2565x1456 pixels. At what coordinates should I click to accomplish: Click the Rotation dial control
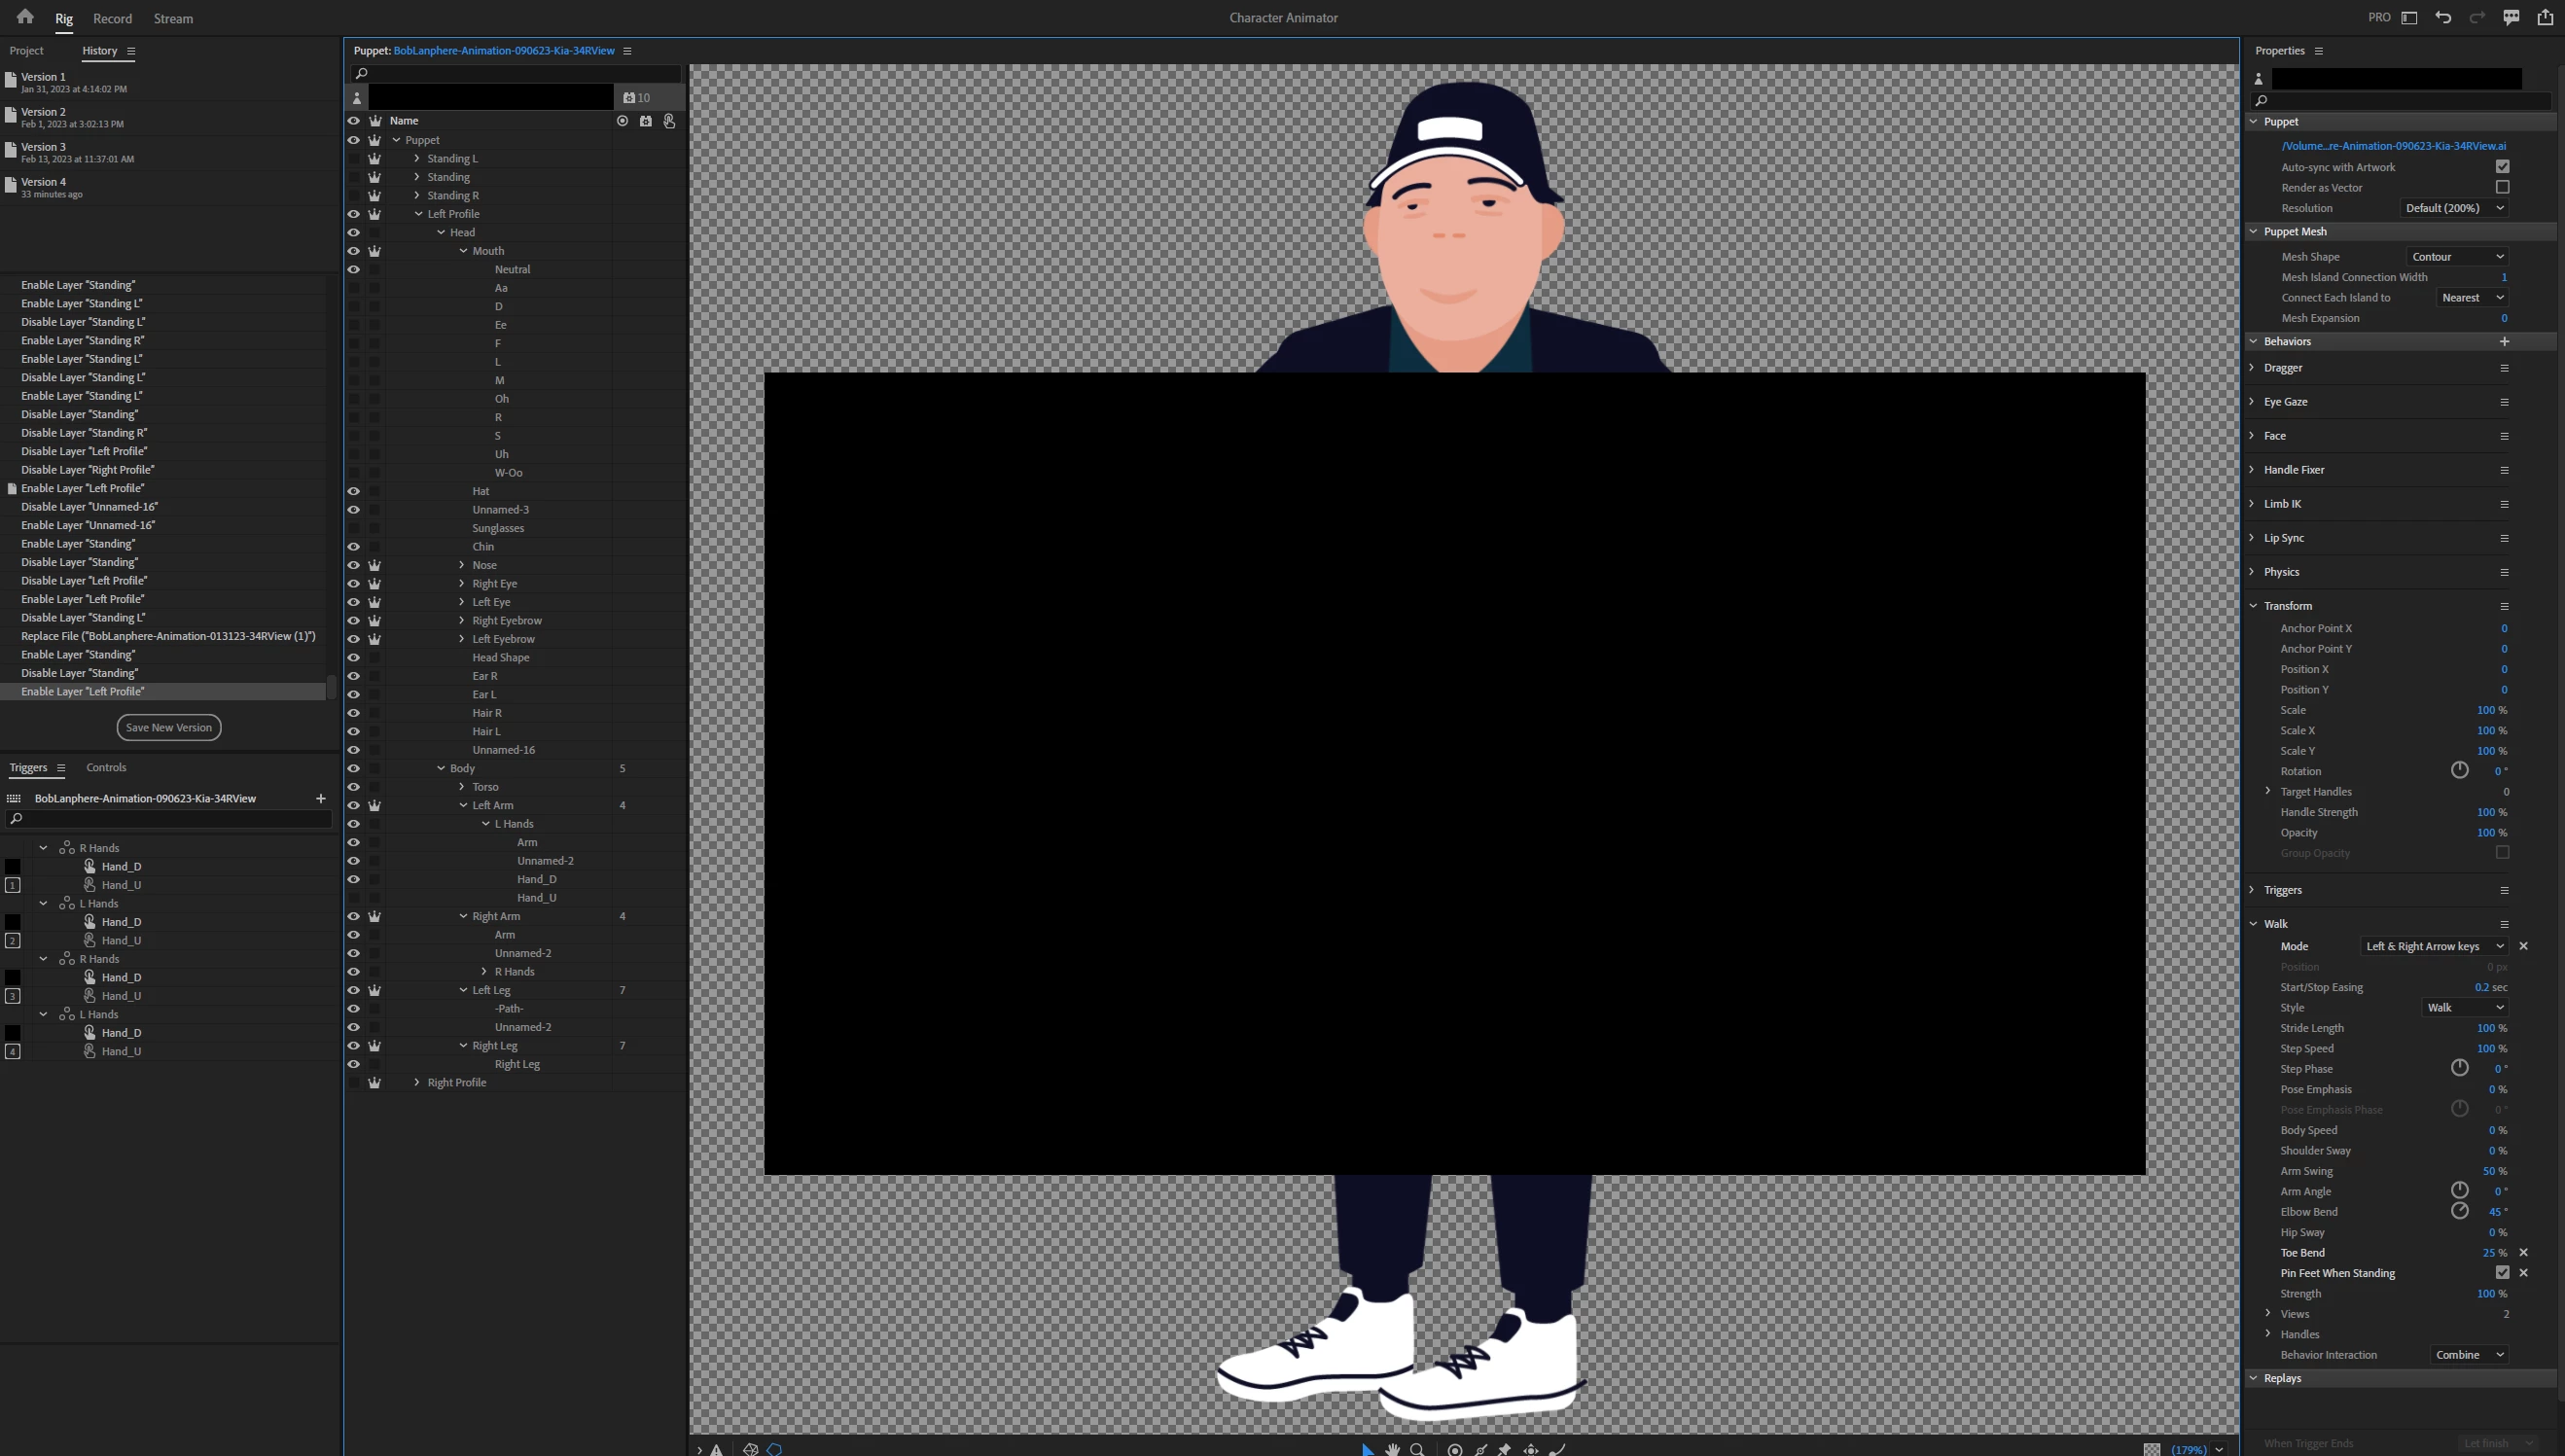(2459, 770)
